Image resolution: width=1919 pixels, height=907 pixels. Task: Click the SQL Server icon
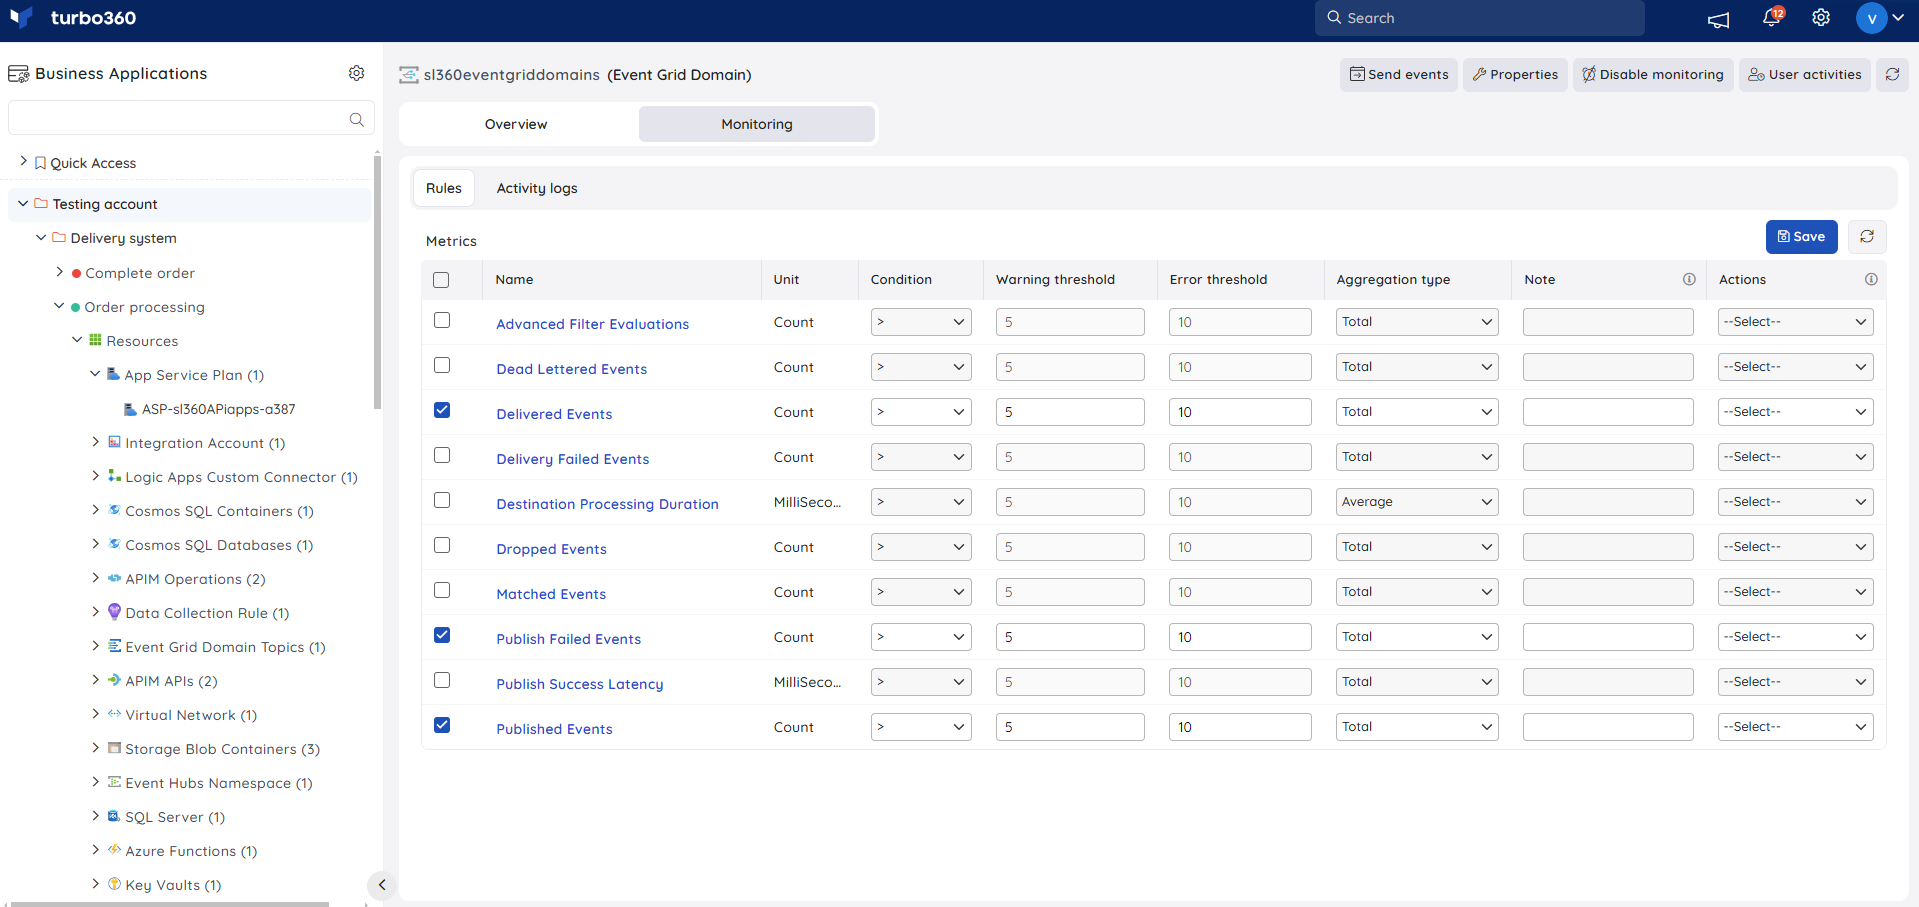(x=114, y=816)
